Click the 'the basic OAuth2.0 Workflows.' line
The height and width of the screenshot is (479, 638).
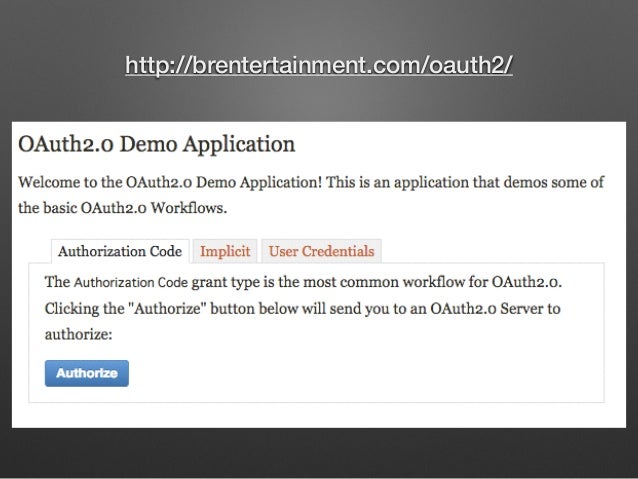pos(122,208)
